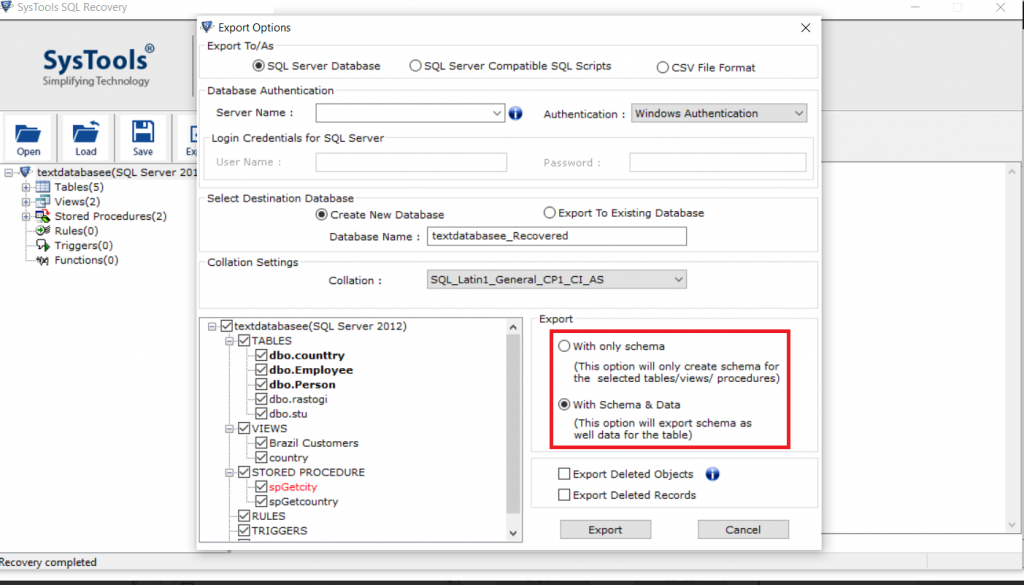
Task: Close the Export Options dialog
Action: click(x=805, y=27)
